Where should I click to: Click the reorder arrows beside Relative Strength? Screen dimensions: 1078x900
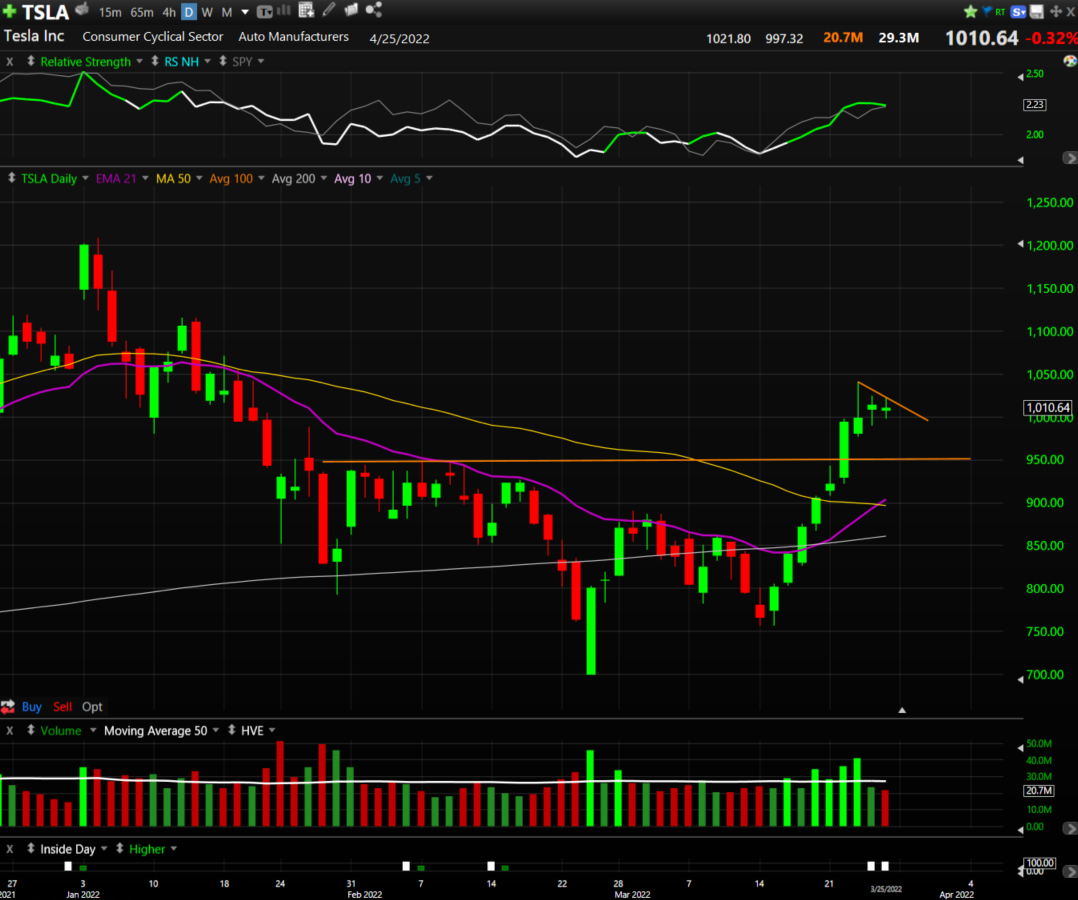tap(31, 61)
